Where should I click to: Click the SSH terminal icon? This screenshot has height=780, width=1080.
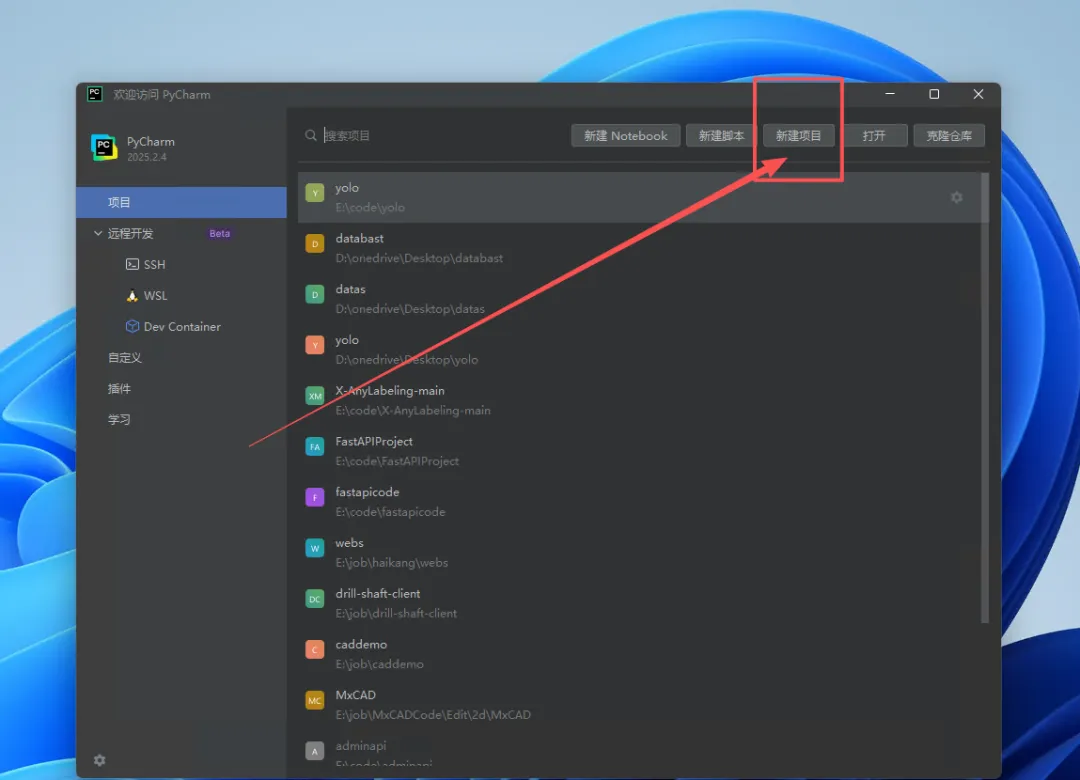coord(132,265)
